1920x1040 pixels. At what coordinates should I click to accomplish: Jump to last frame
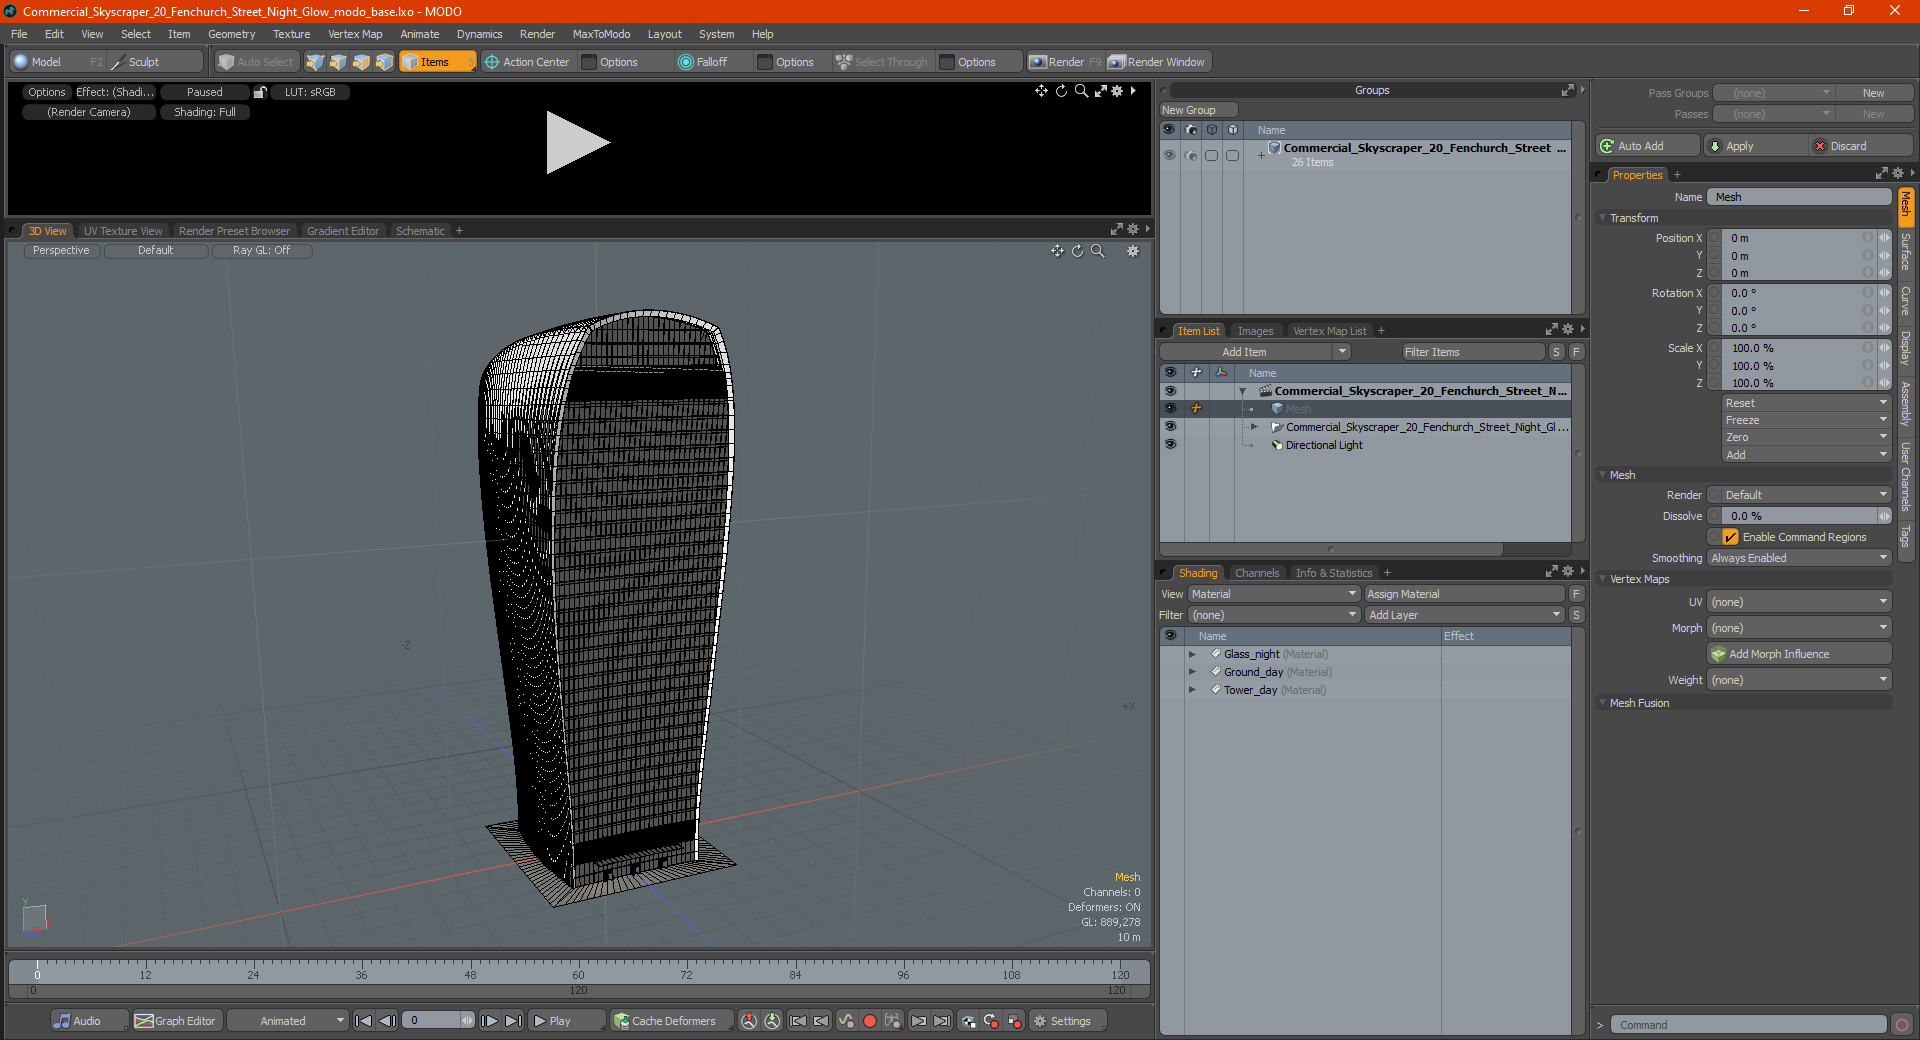513,1021
